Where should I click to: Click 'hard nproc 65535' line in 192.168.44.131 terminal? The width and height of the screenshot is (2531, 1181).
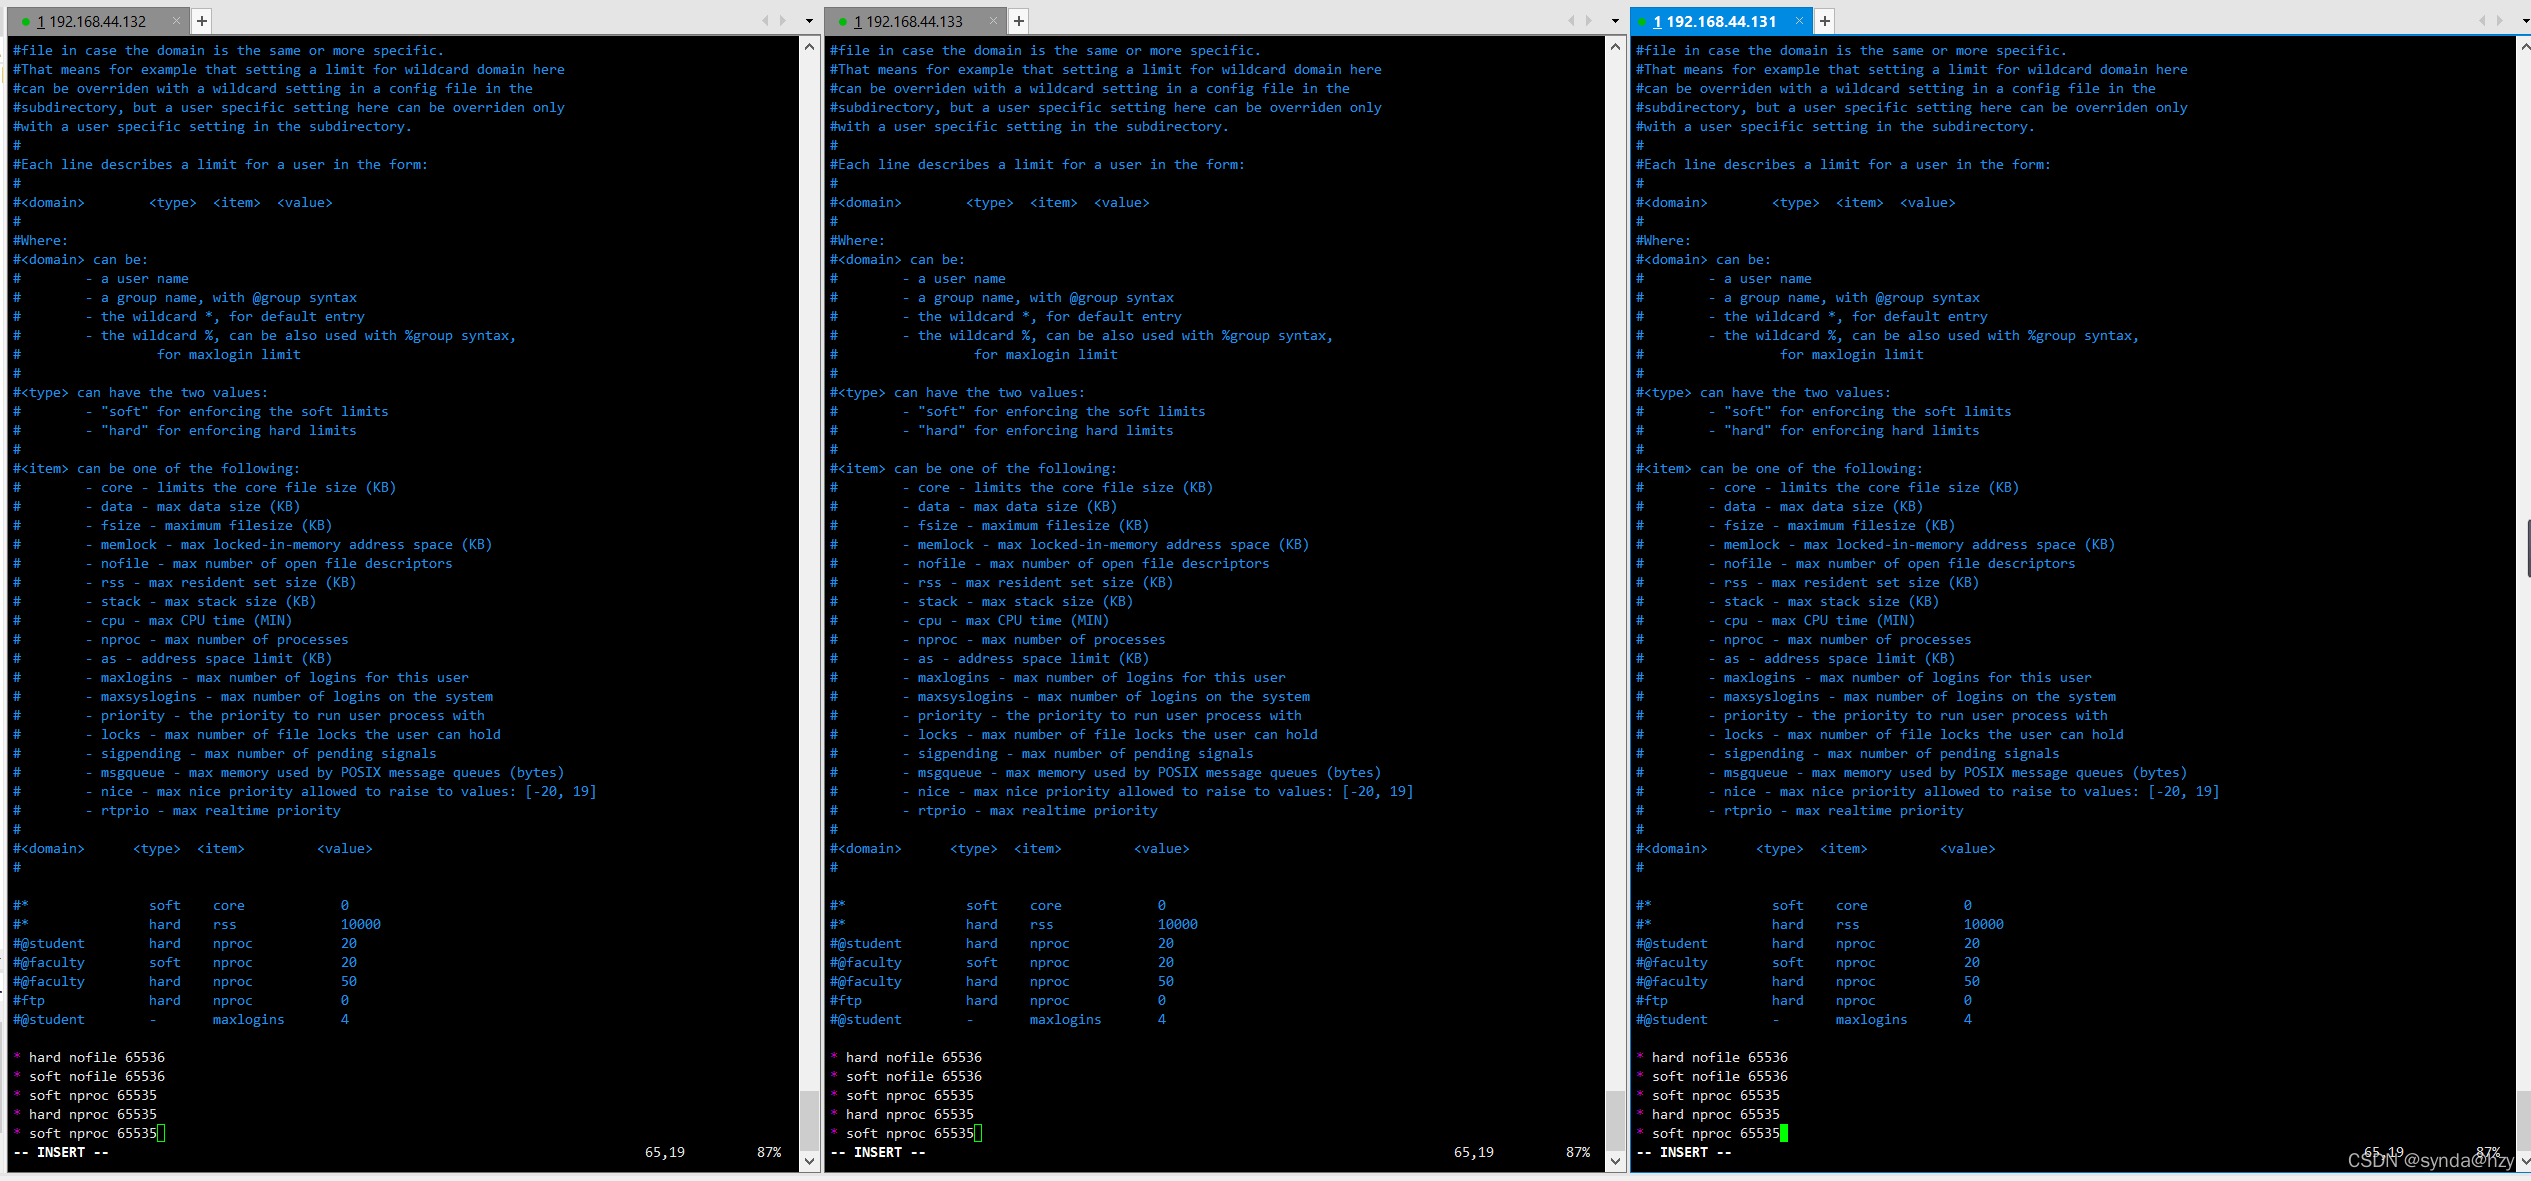point(1708,1114)
